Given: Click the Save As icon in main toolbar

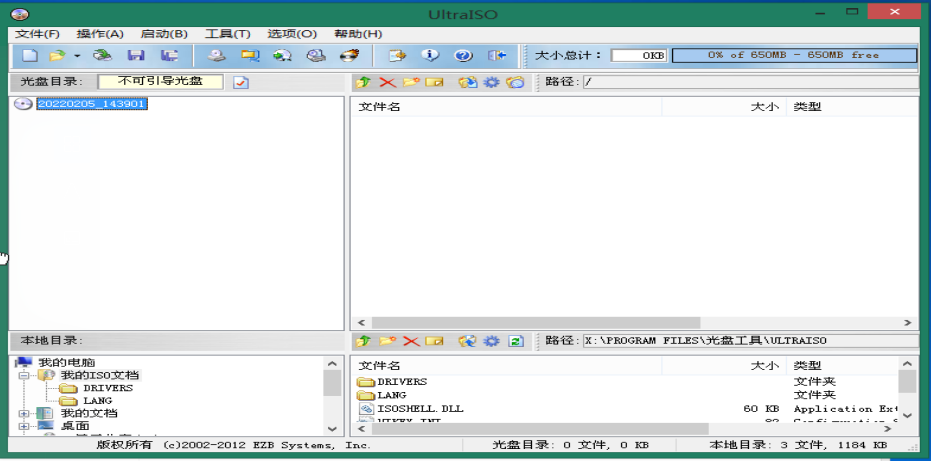Looking at the screenshot, I should click(x=169, y=56).
